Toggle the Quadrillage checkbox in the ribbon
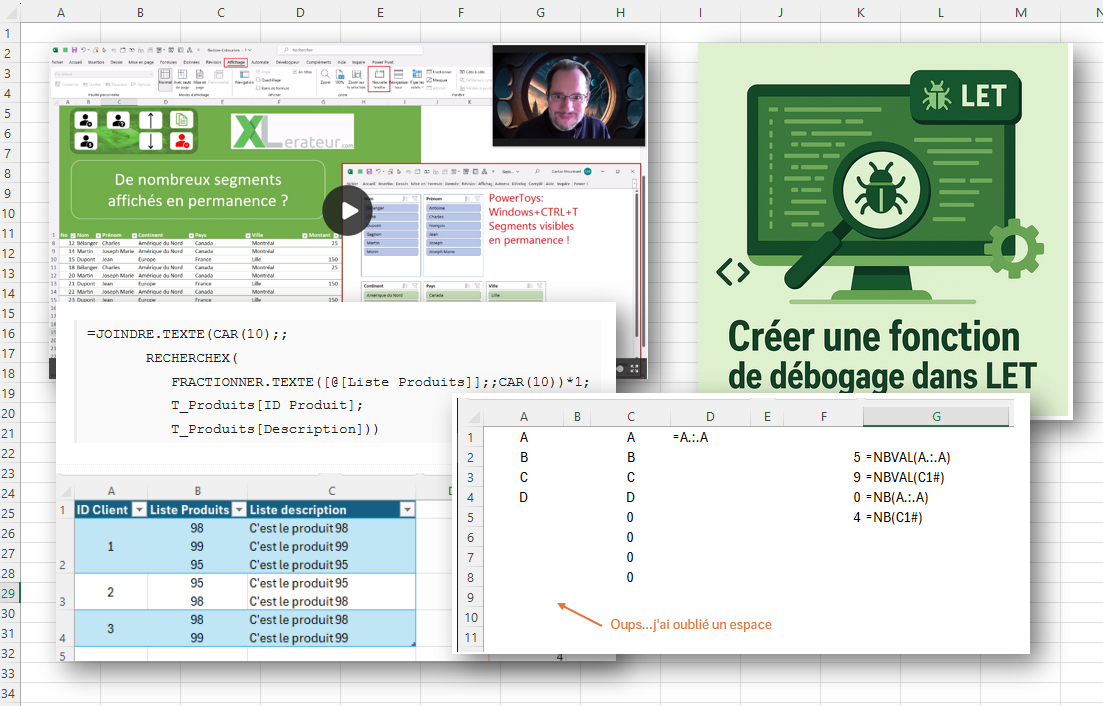 point(261,78)
